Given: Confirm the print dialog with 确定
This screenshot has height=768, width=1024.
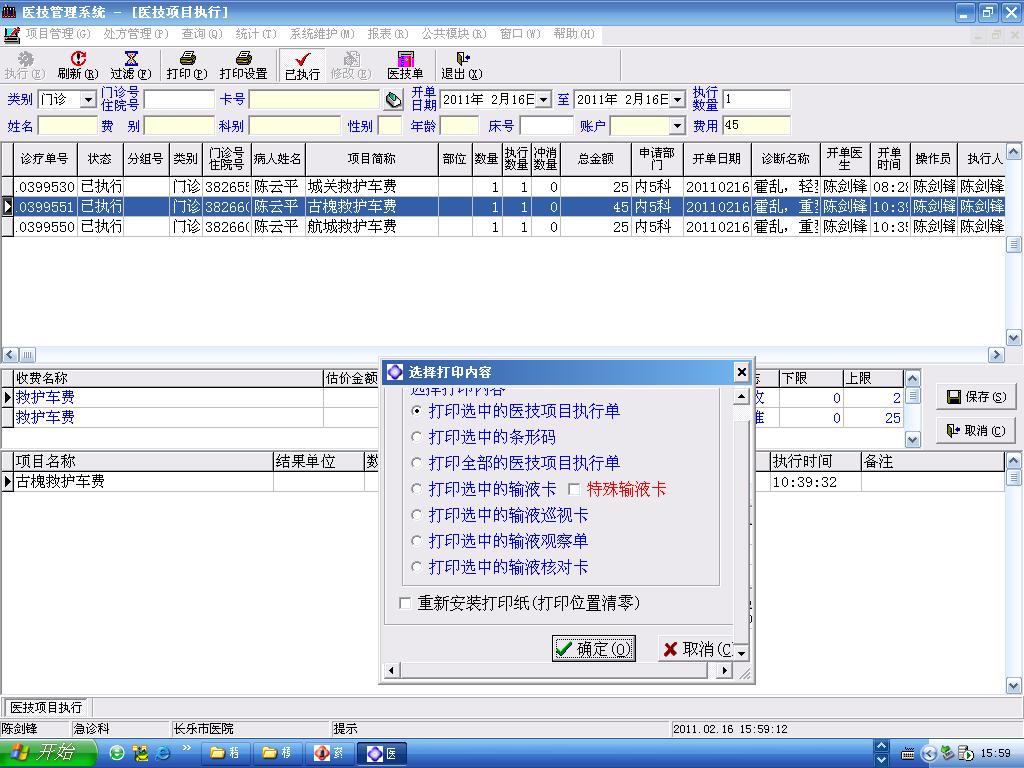Looking at the screenshot, I should pyautogui.click(x=594, y=648).
